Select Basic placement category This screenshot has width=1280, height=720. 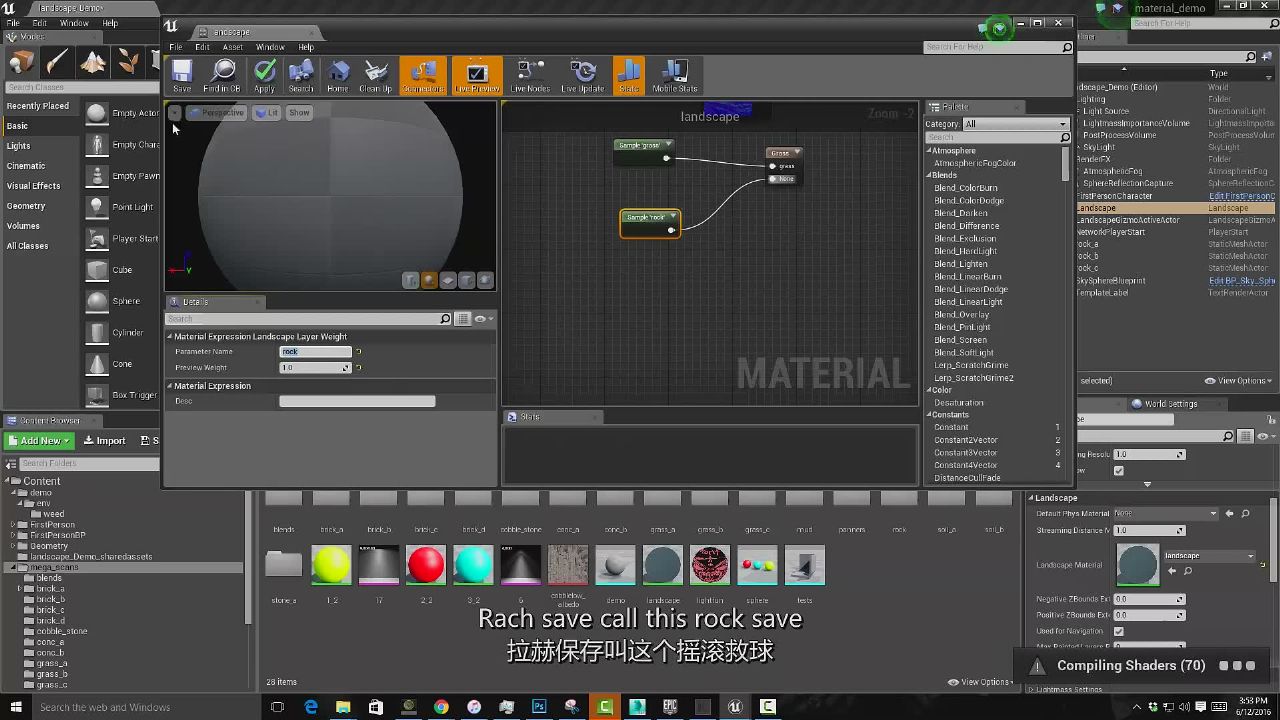point(18,126)
